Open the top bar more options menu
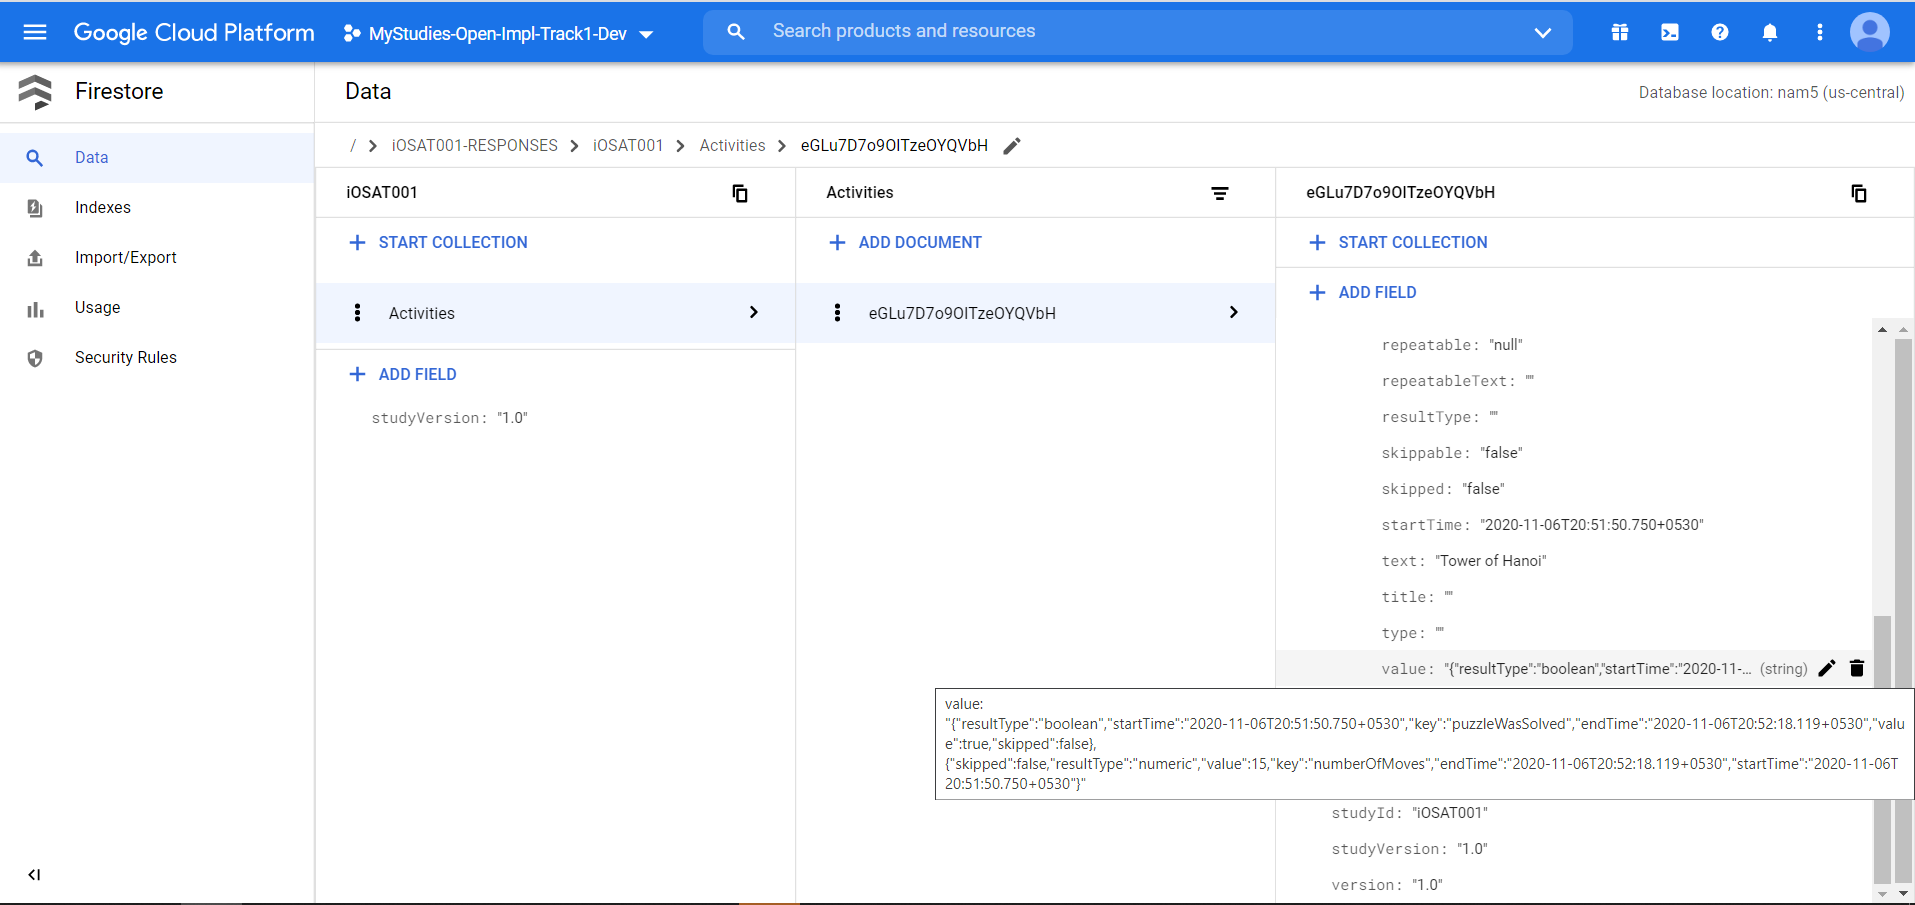Viewport: 1915px width, 905px height. [x=1820, y=33]
